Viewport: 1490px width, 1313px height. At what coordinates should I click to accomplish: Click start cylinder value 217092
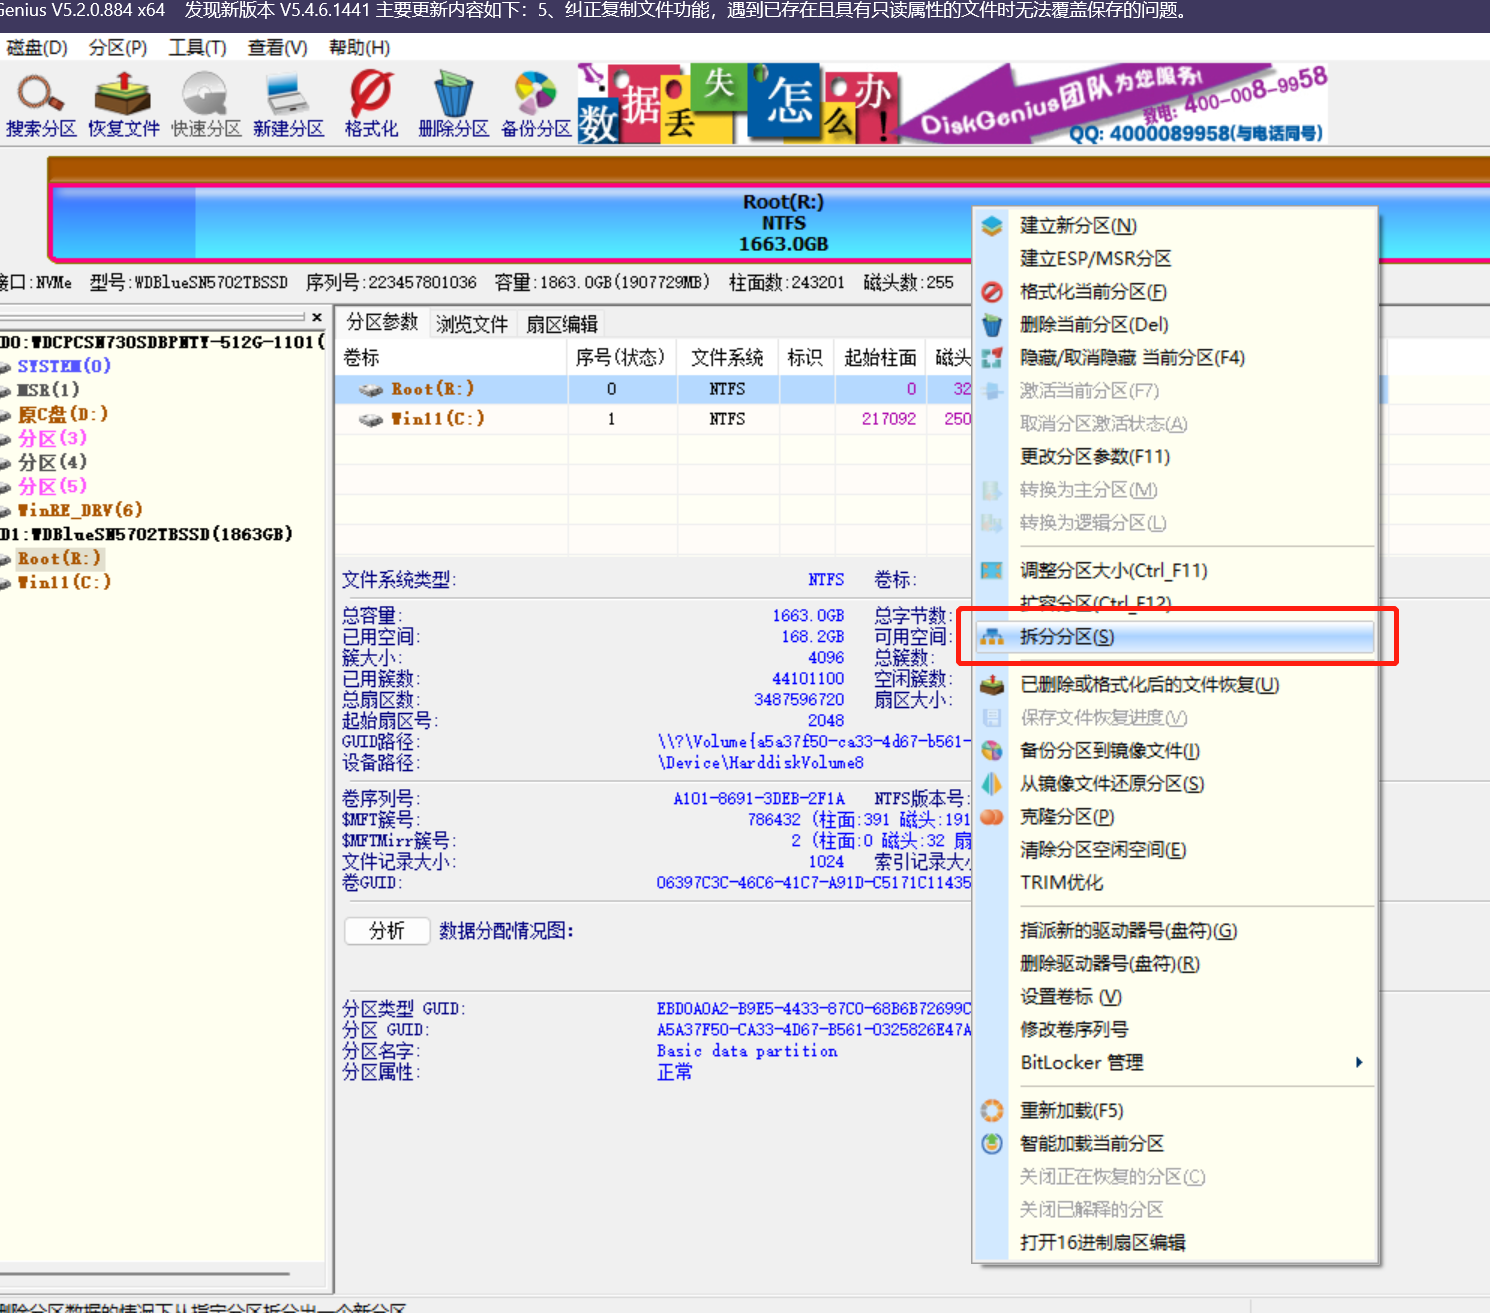point(889,419)
